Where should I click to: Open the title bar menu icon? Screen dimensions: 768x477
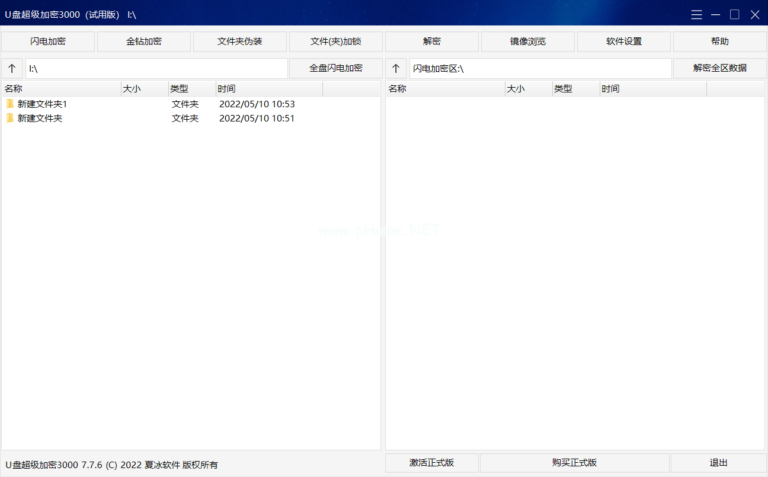[x=697, y=14]
